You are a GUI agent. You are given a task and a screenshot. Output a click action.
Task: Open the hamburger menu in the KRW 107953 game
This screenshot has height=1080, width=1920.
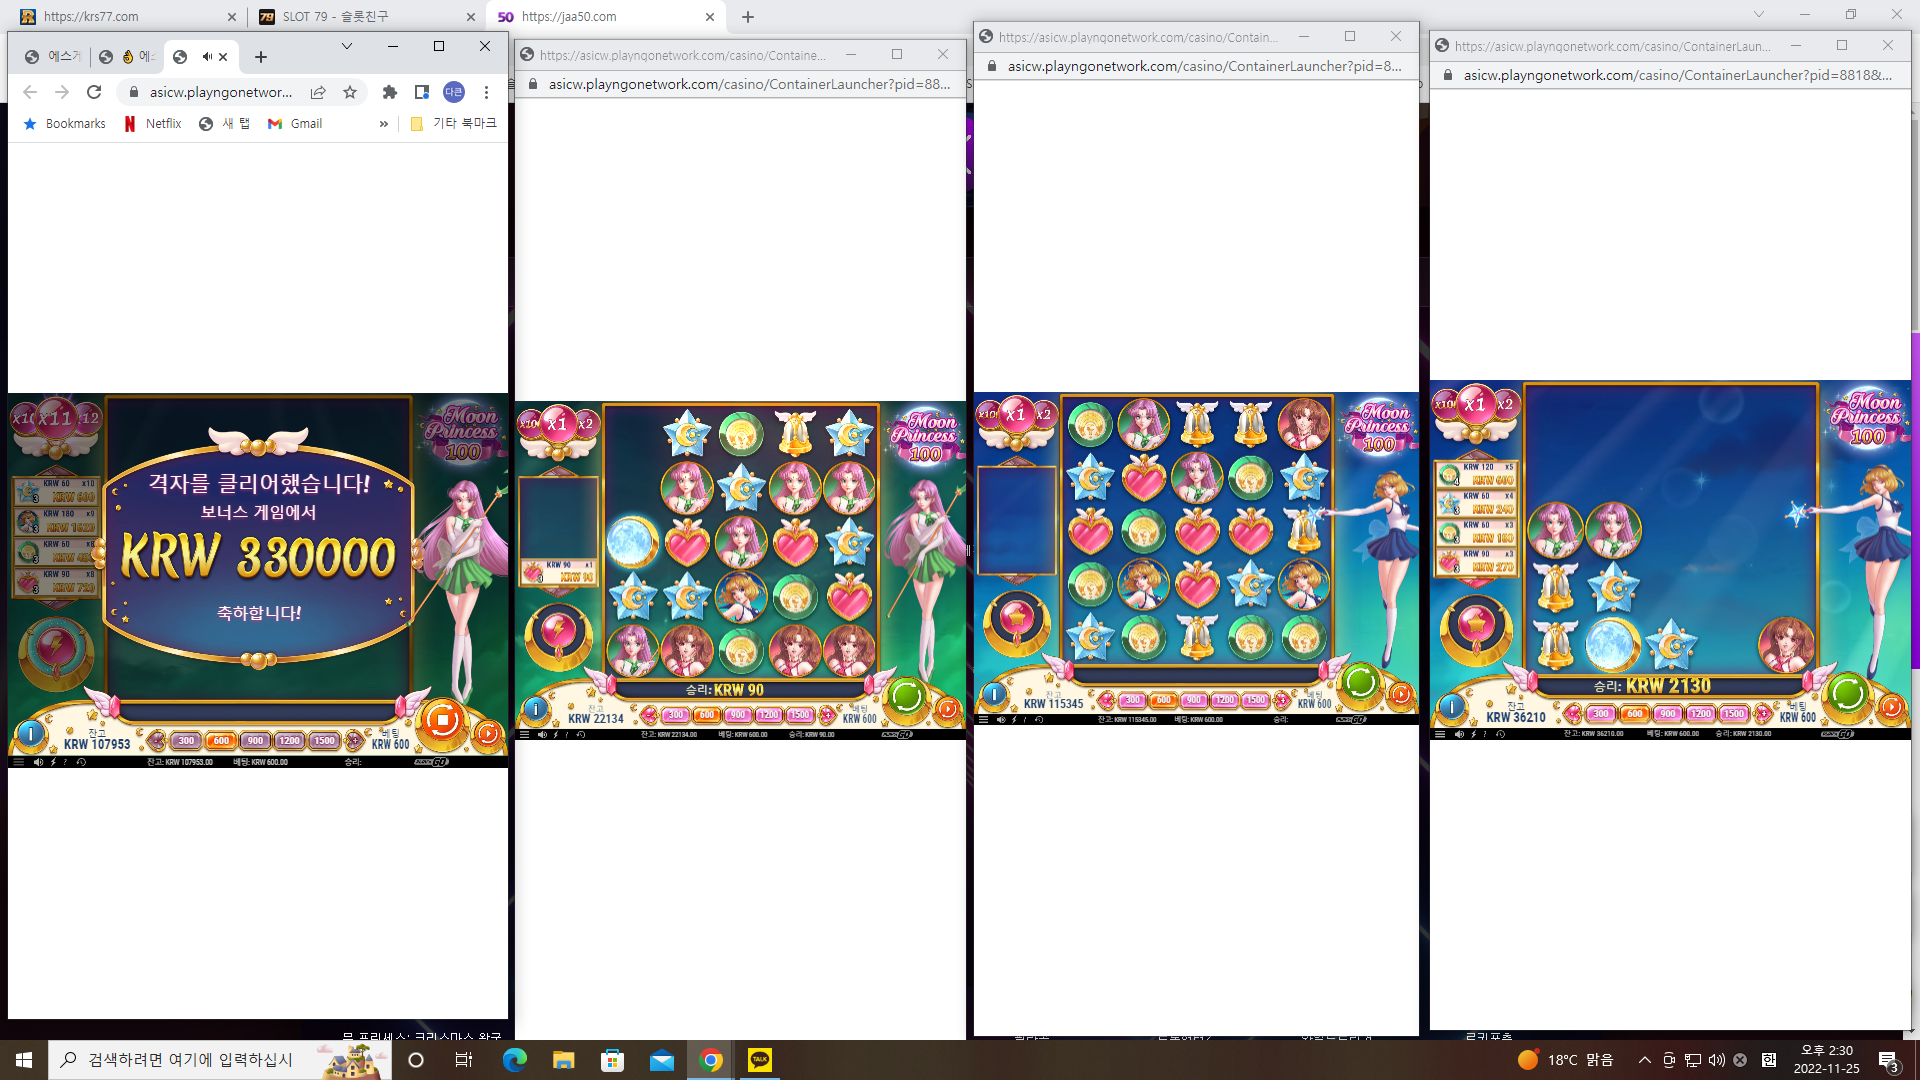(x=18, y=762)
